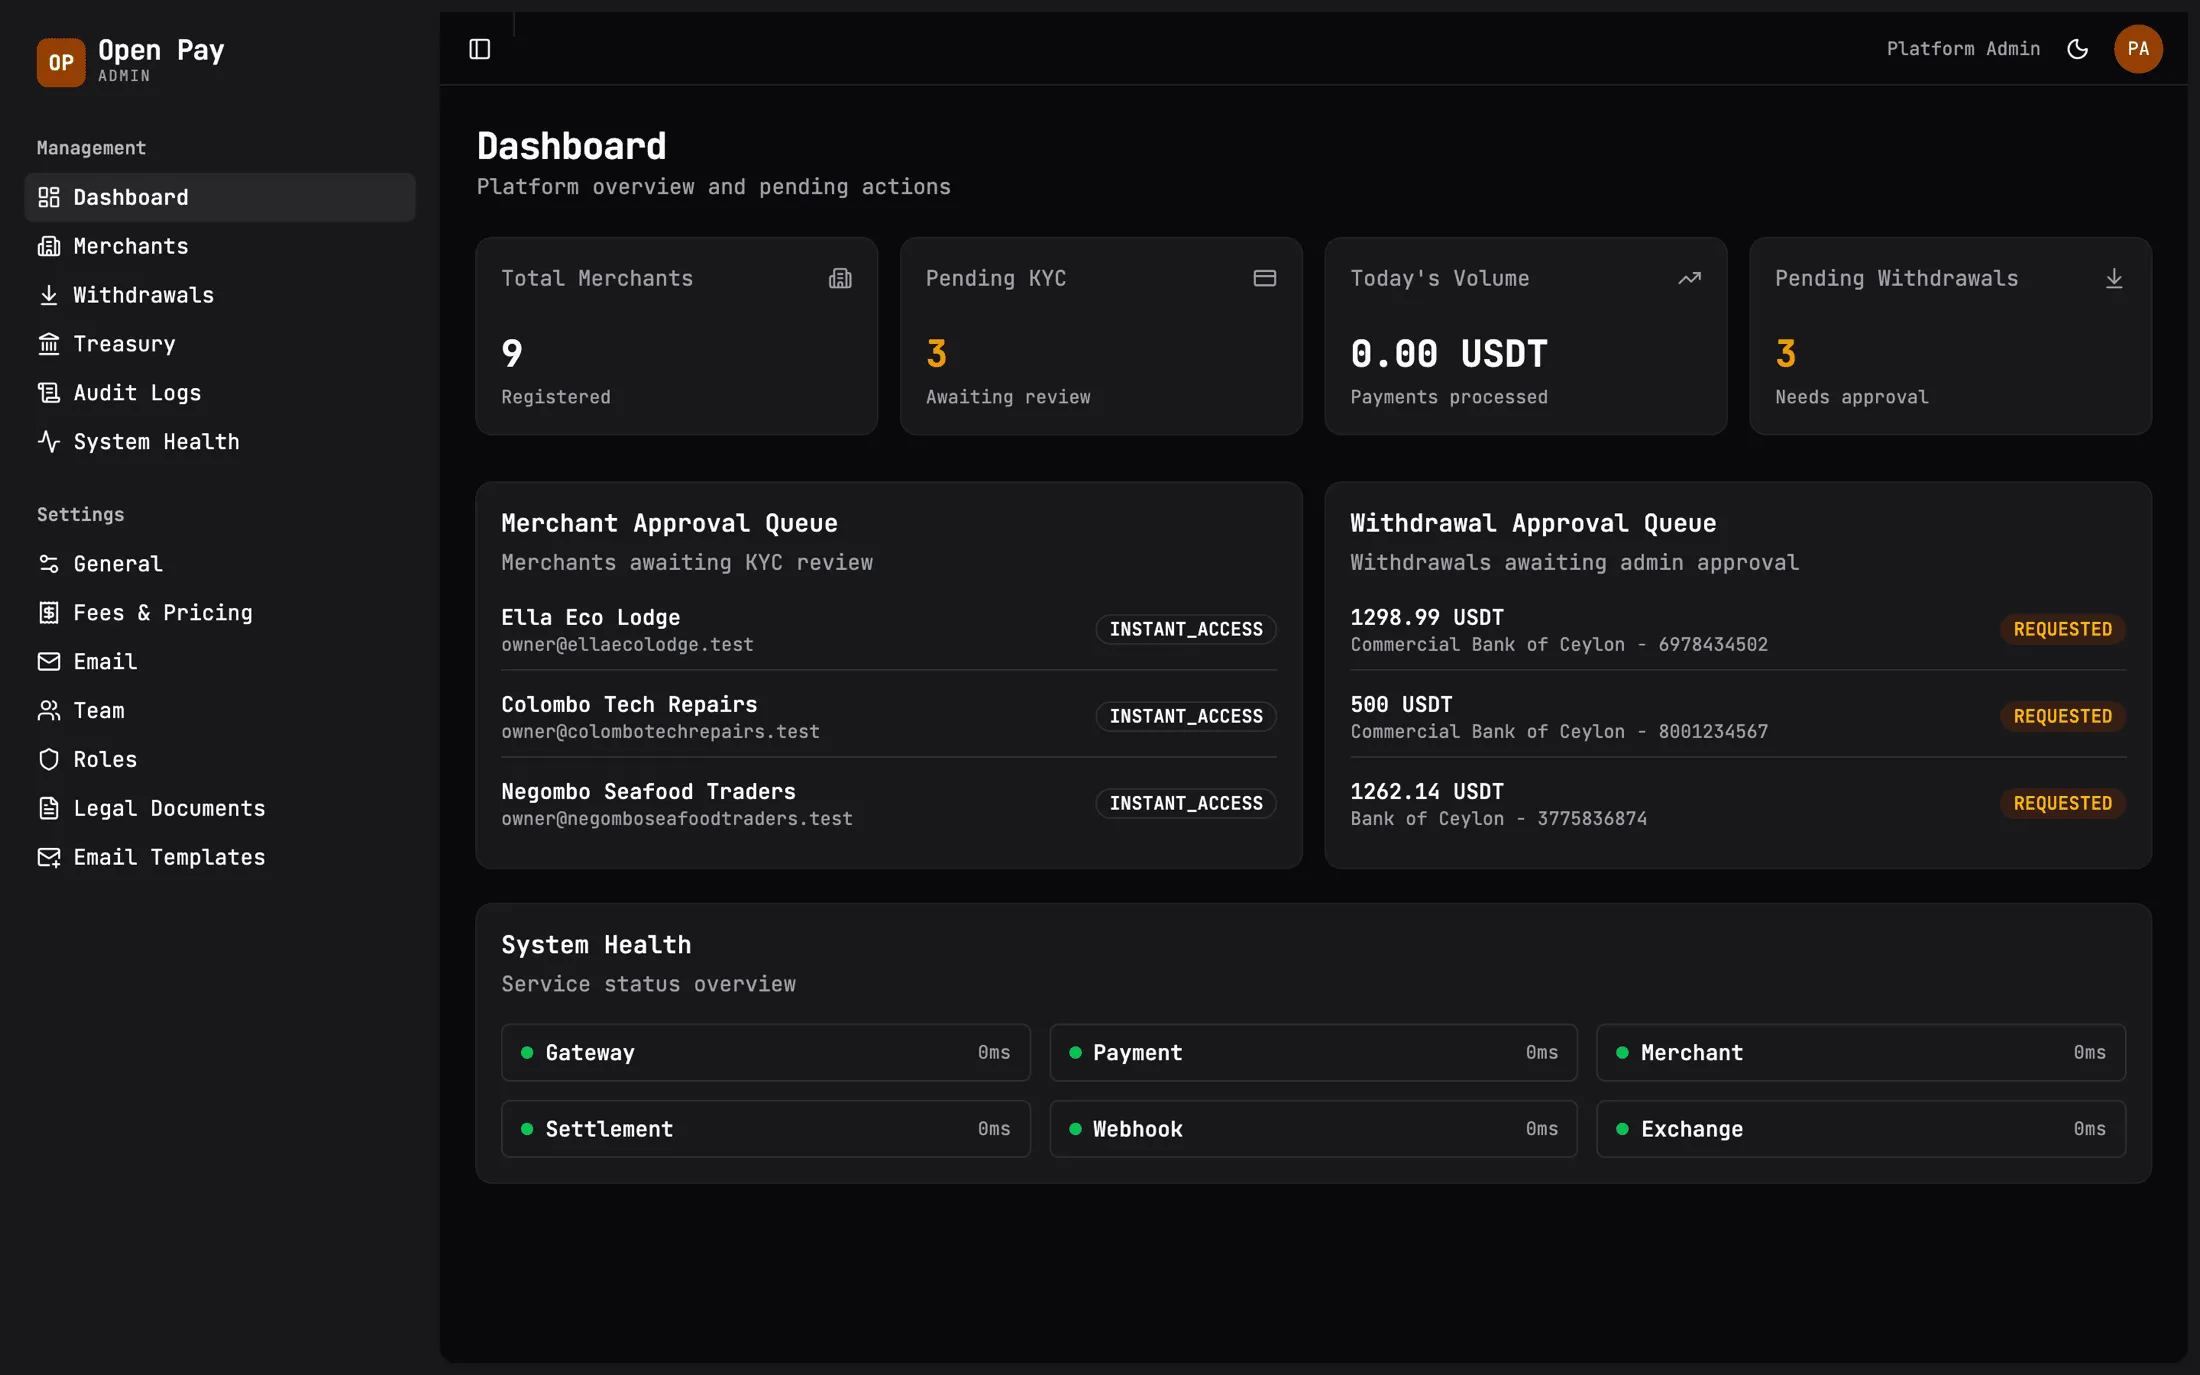Image resolution: width=2200 pixels, height=1375 pixels.
Task: Click the Legal Documents file icon
Action: 49,808
